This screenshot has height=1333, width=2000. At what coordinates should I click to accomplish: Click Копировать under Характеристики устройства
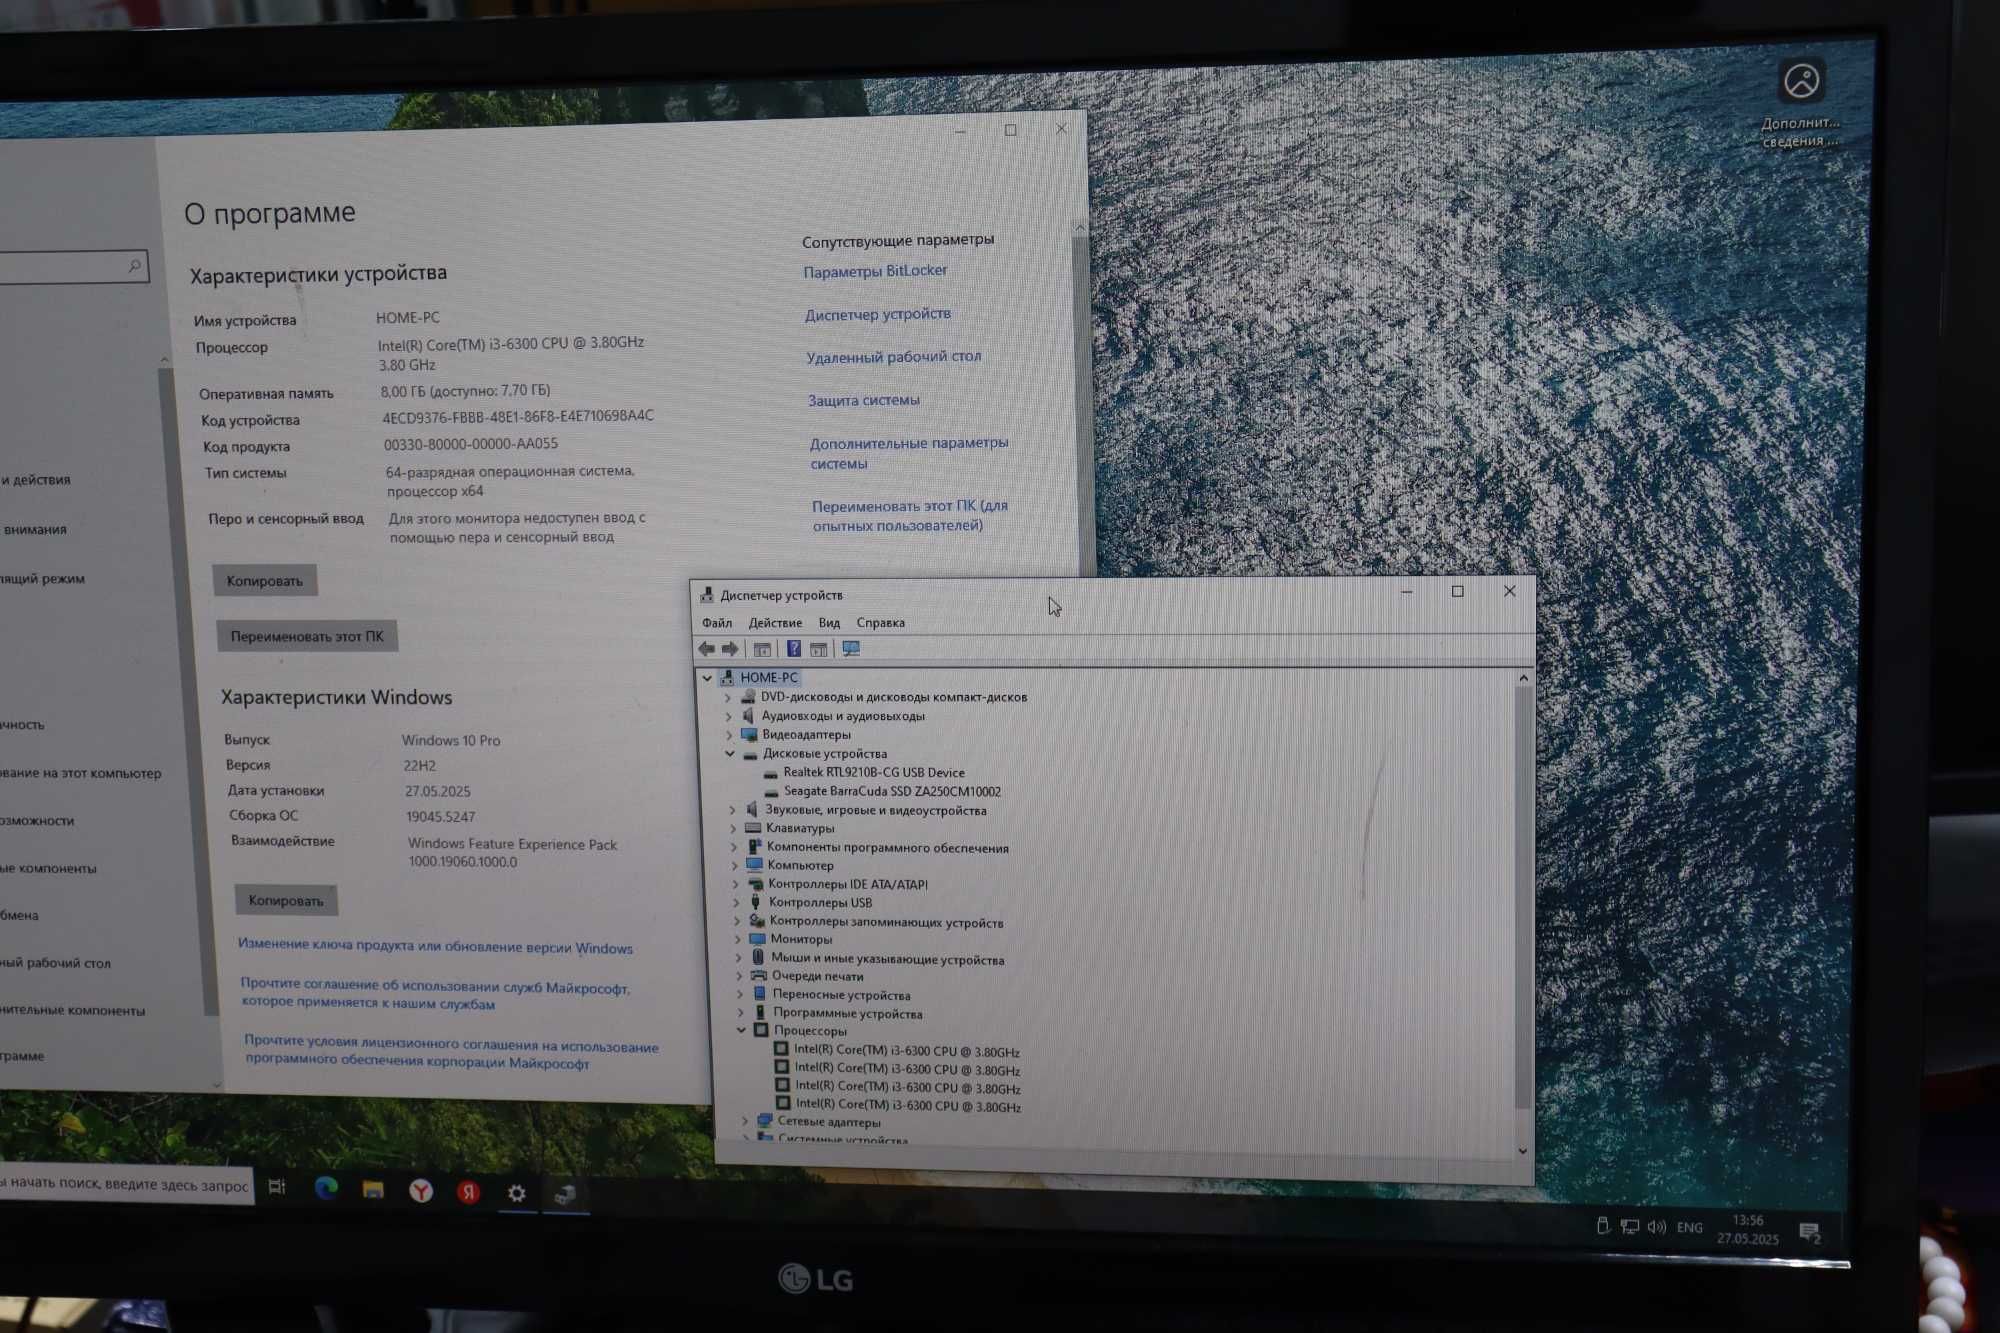tap(265, 581)
